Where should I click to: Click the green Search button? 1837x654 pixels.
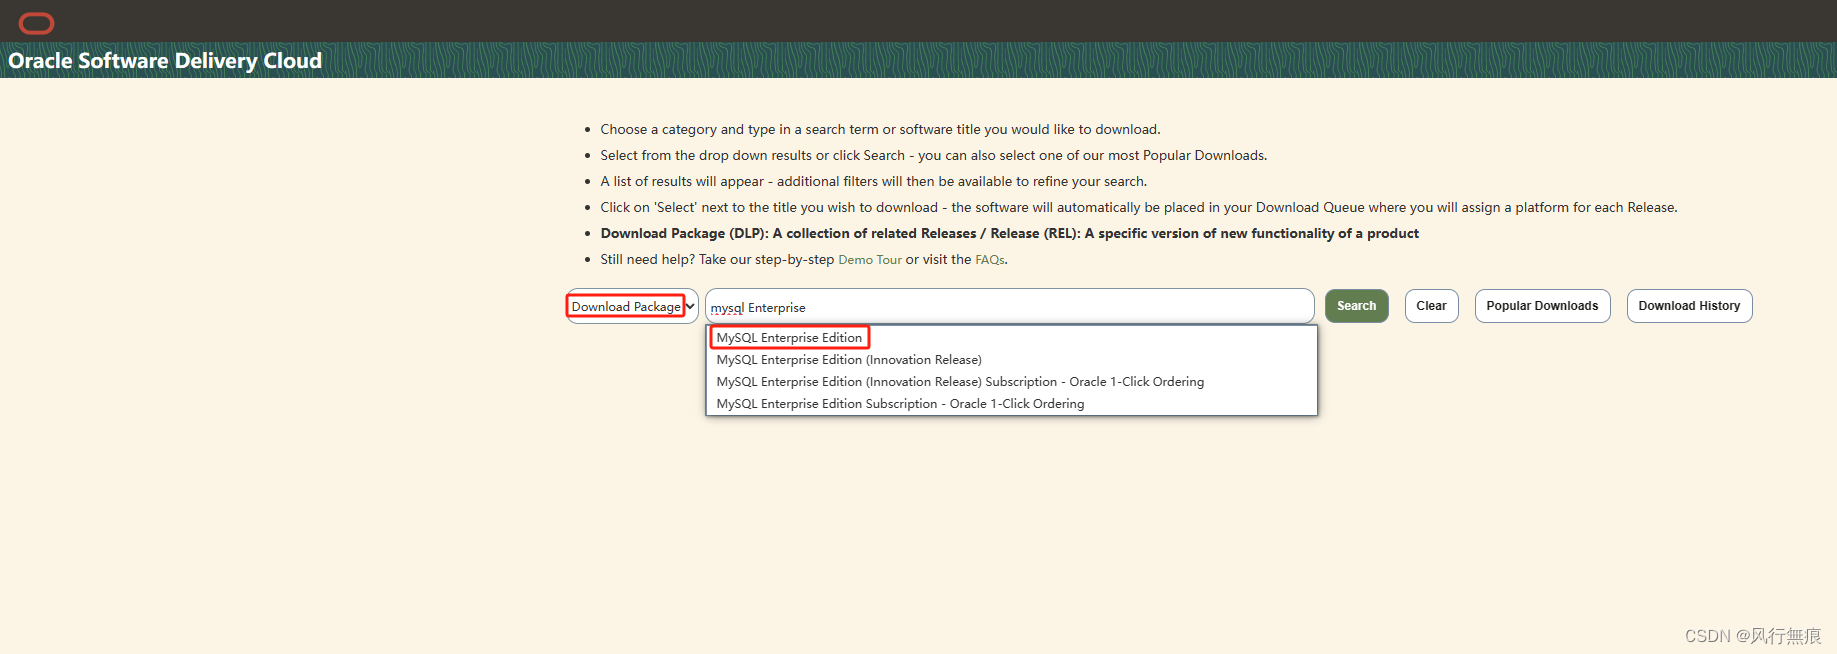point(1356,306)
